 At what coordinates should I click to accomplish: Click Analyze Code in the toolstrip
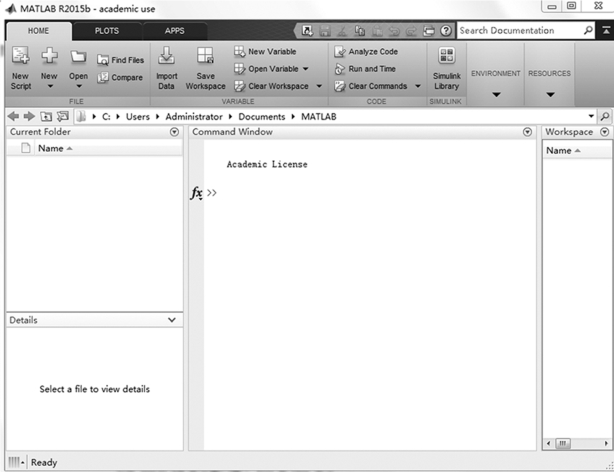(x=366, y=52)
